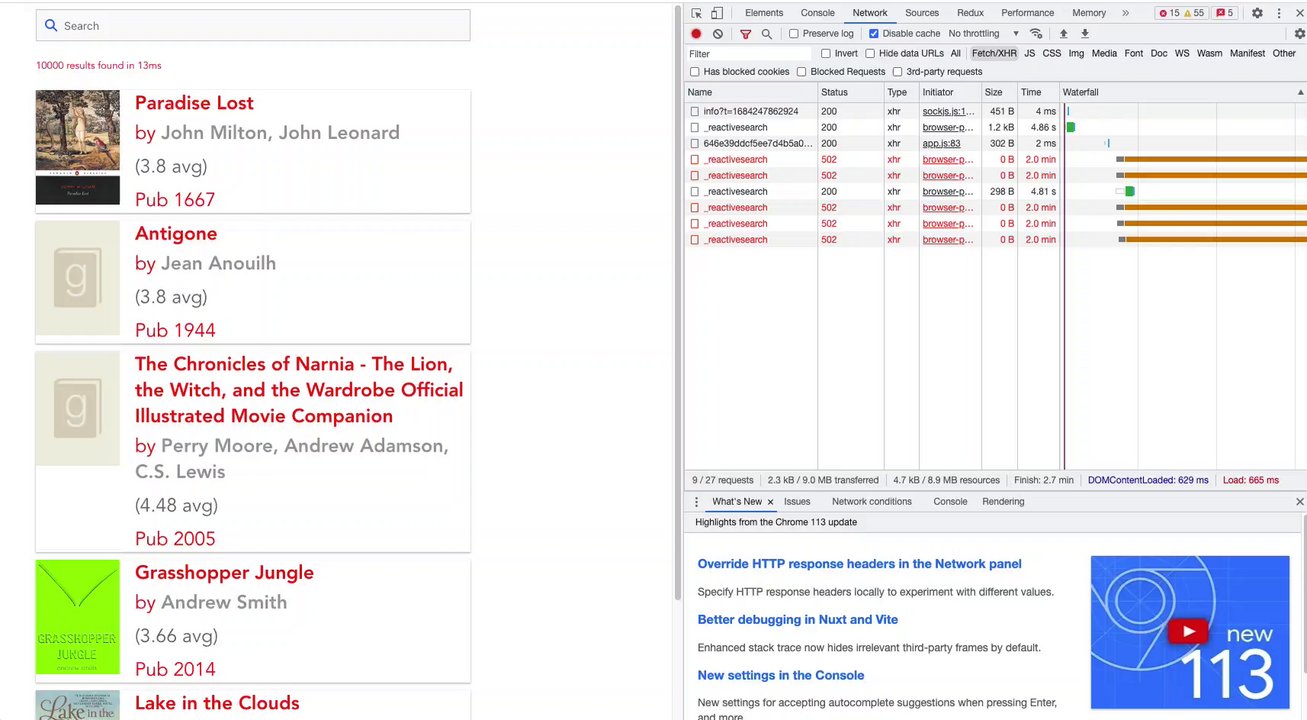Open the Grasshopper Jungle cover image
This screenshot has height=720, width=1307.
(x=78, y=617)
